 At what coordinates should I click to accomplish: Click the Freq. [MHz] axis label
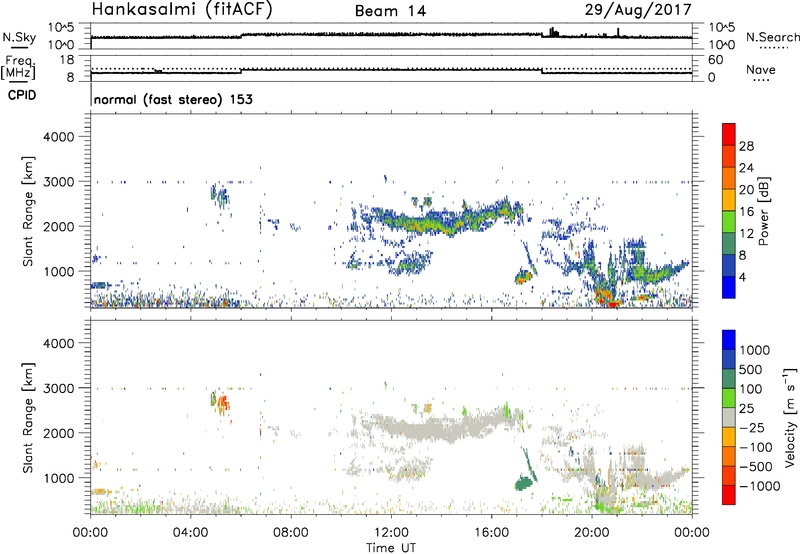point(18,67)
